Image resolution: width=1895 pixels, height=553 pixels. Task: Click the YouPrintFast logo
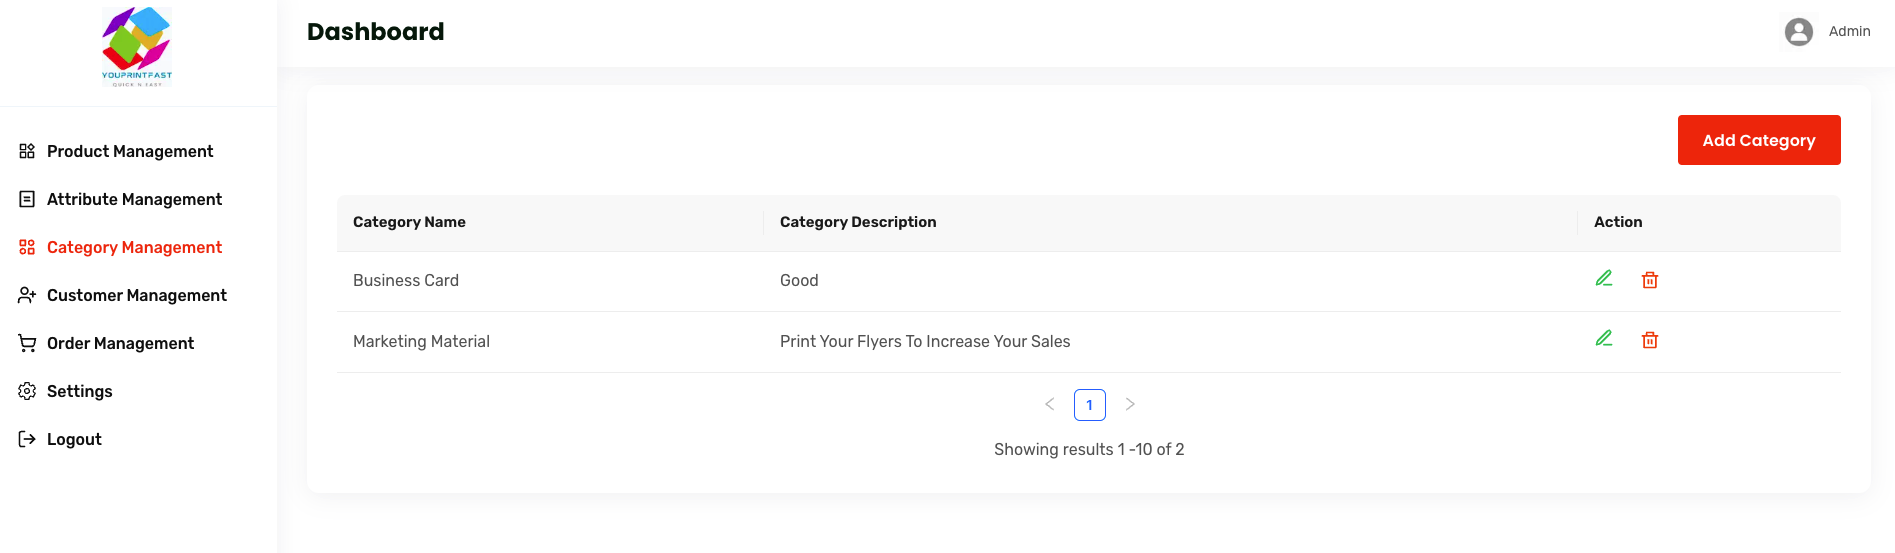[x=137, y=47]
